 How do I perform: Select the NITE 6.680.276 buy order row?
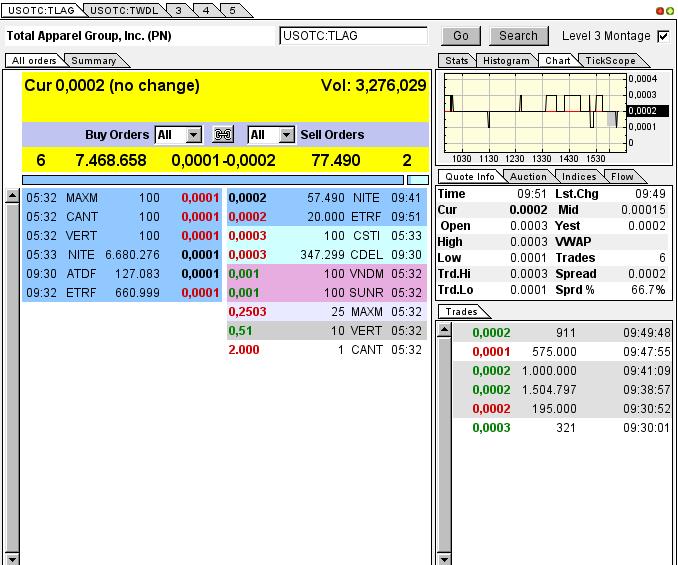tap(122, 255)
